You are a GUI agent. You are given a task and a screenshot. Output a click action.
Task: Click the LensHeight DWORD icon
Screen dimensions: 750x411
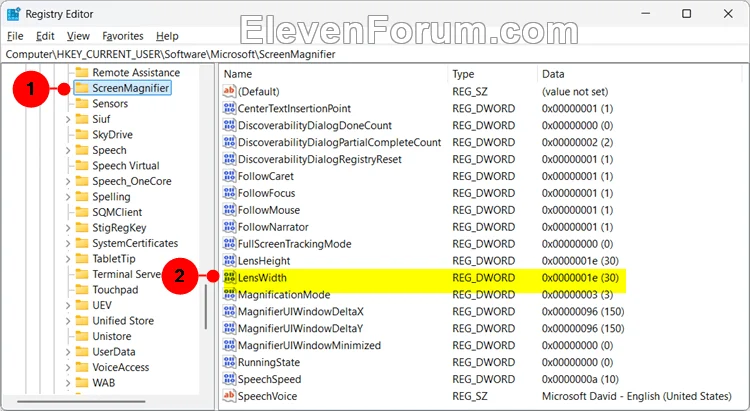[230, 260]
